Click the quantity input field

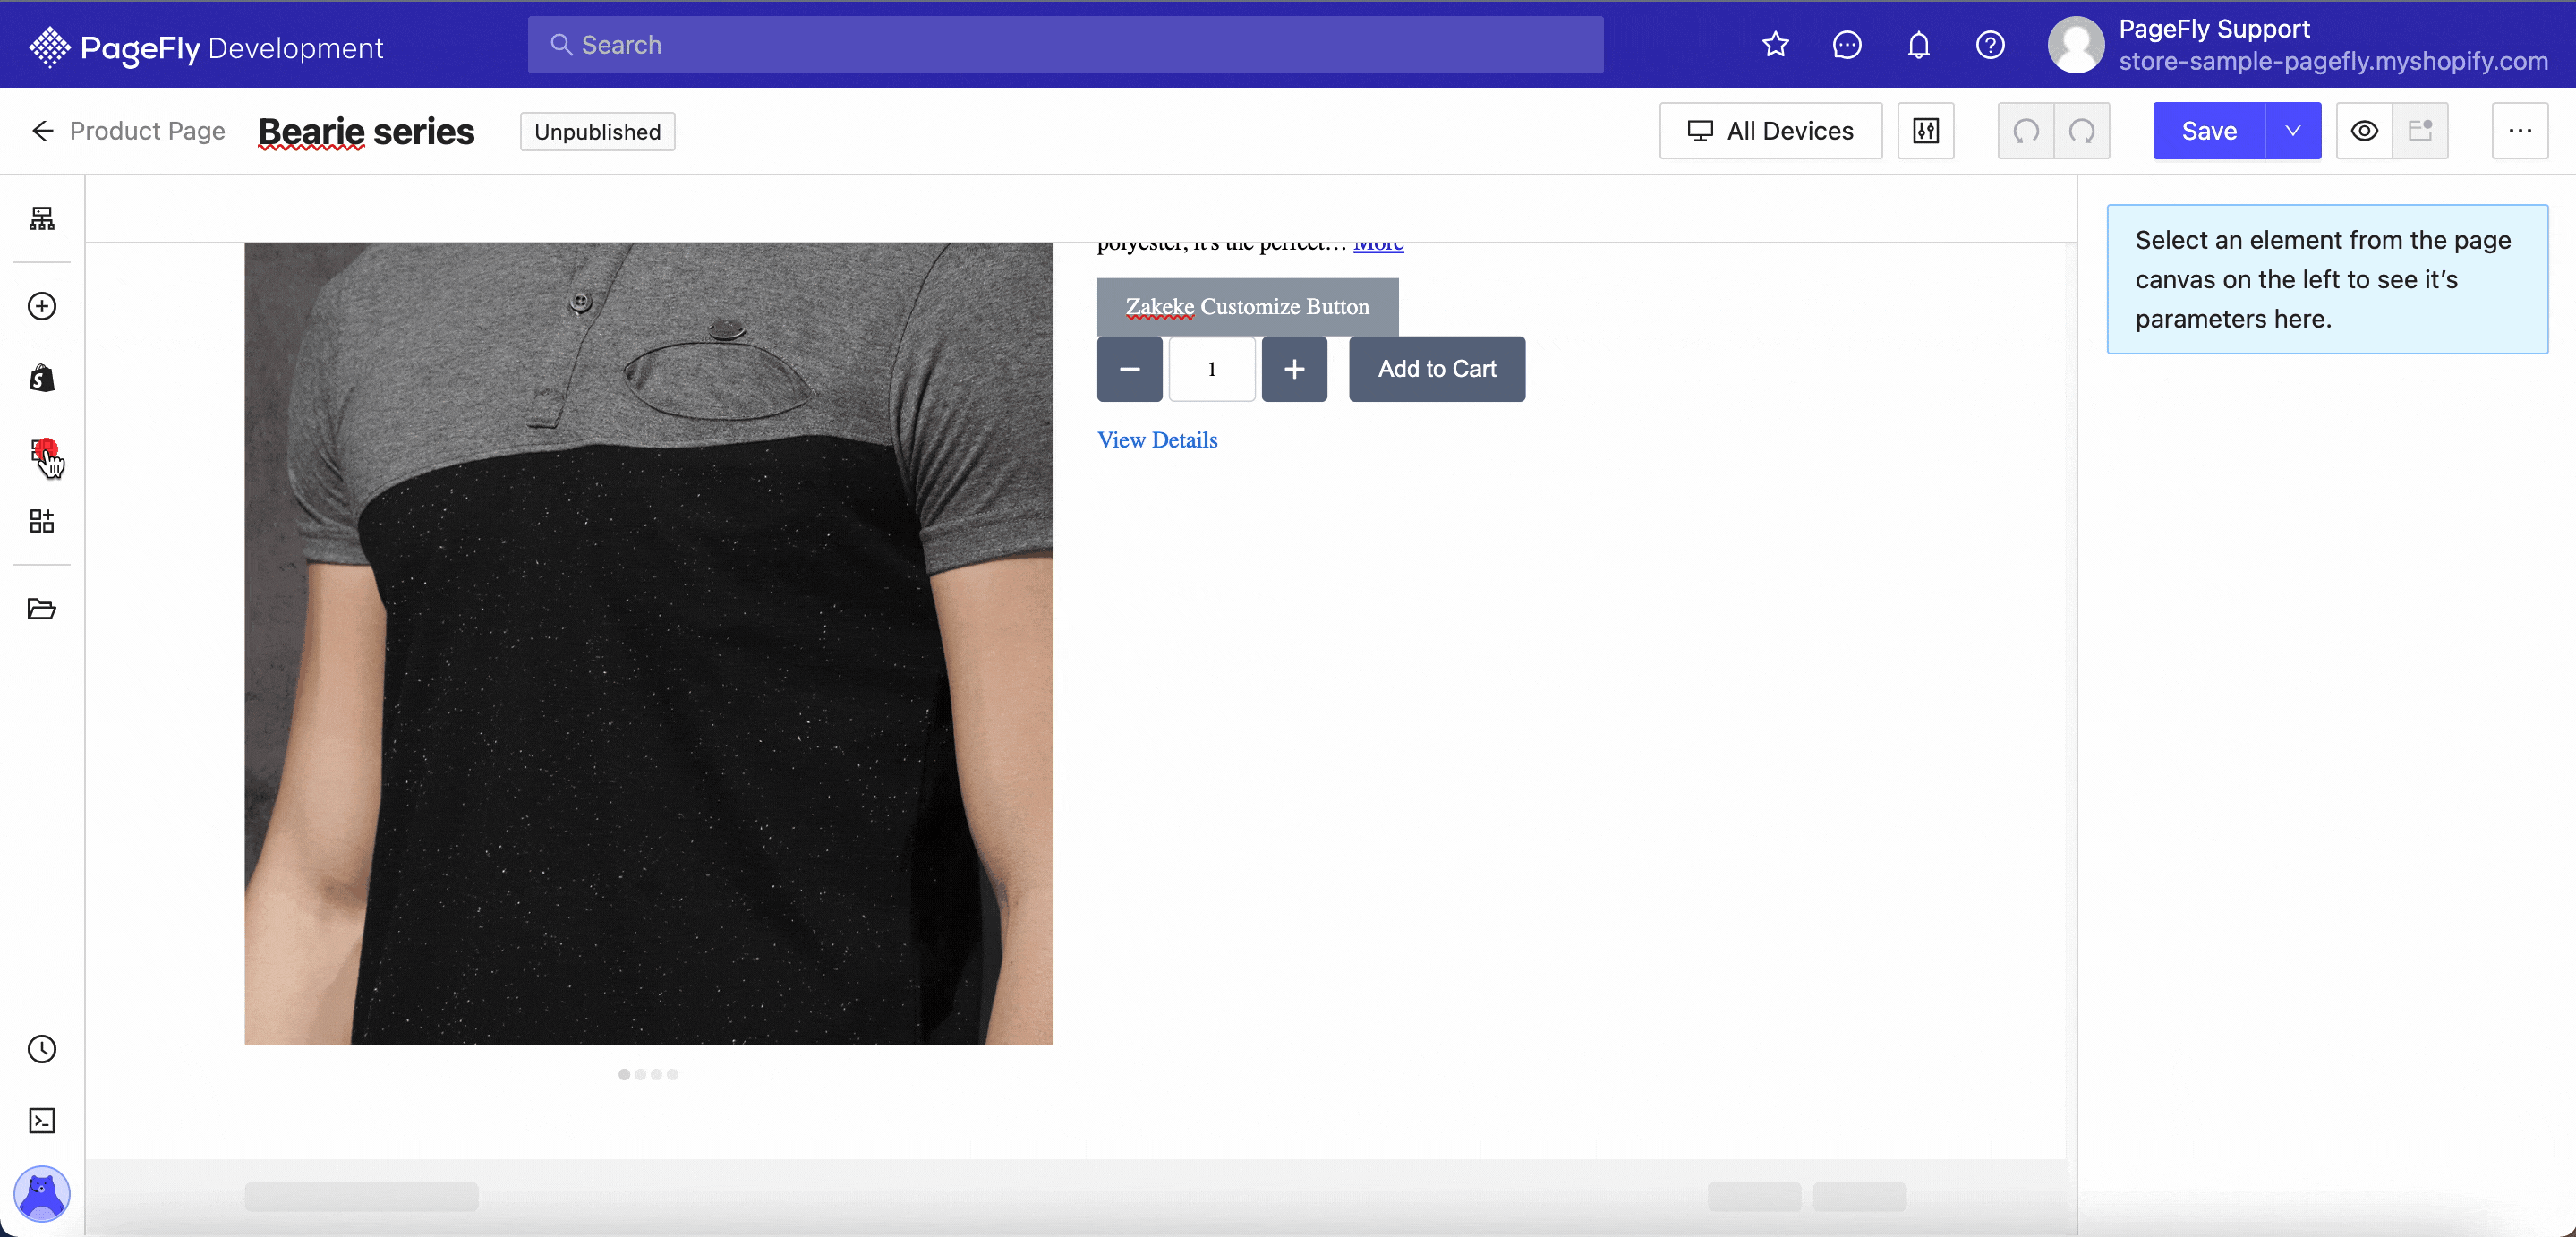point(1212,369)
